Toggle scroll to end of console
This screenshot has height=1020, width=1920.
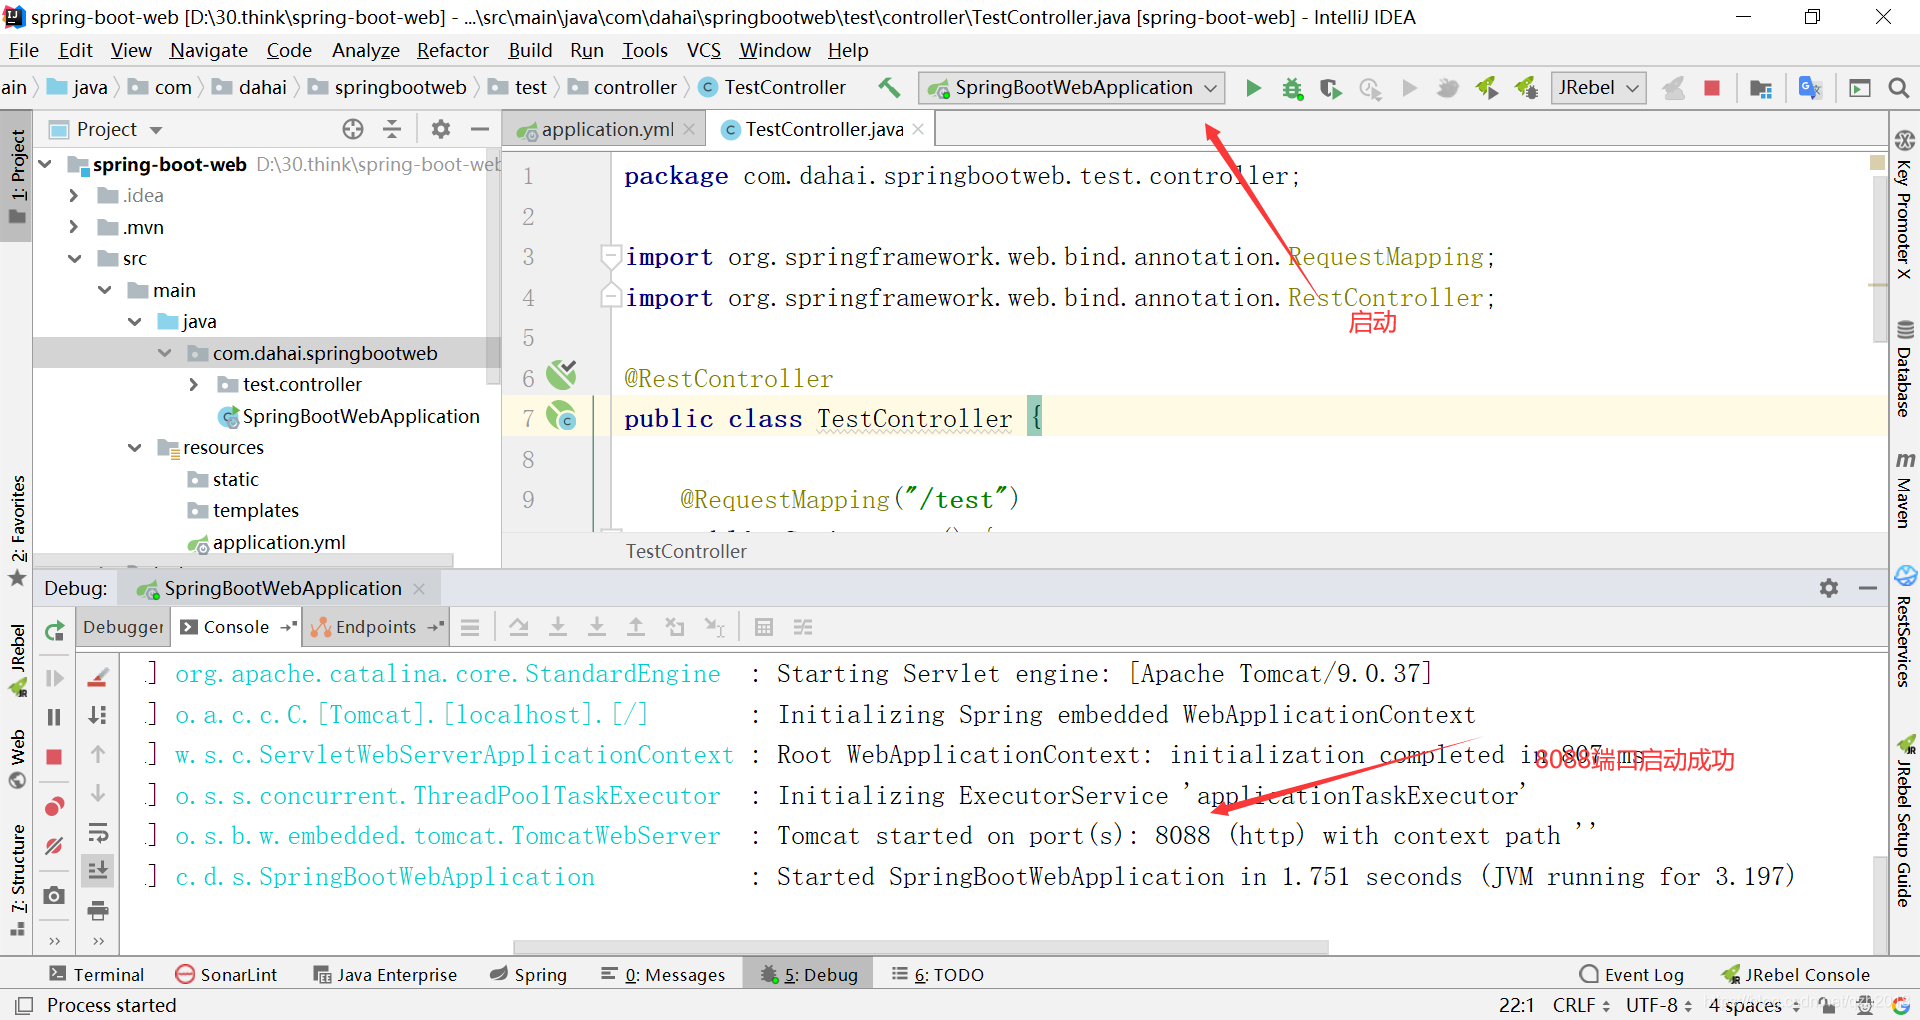98,871
